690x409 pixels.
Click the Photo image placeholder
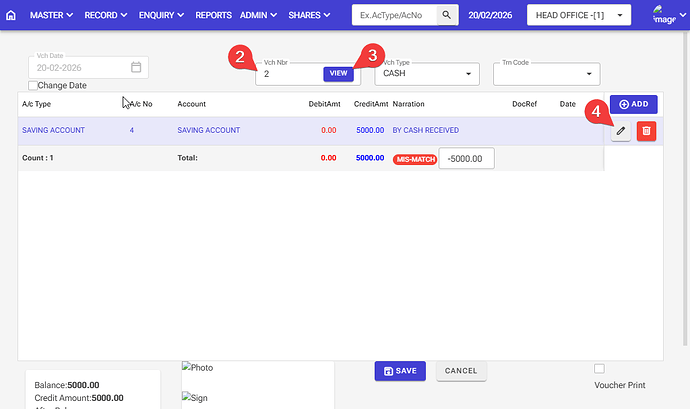pyautogui.click(x=197, y=368)
